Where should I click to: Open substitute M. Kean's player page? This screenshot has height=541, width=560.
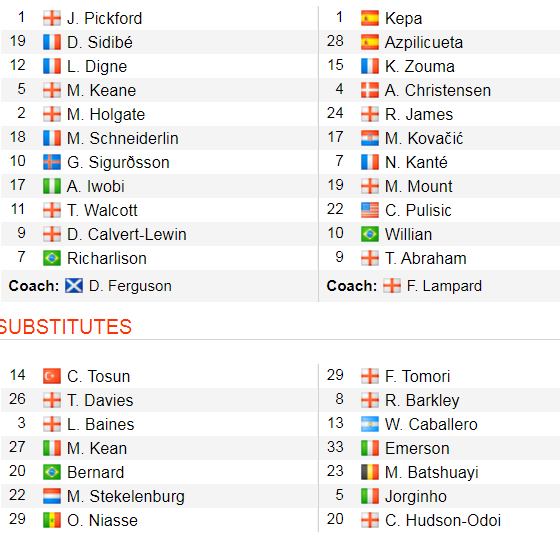click(x=97, y=448)
